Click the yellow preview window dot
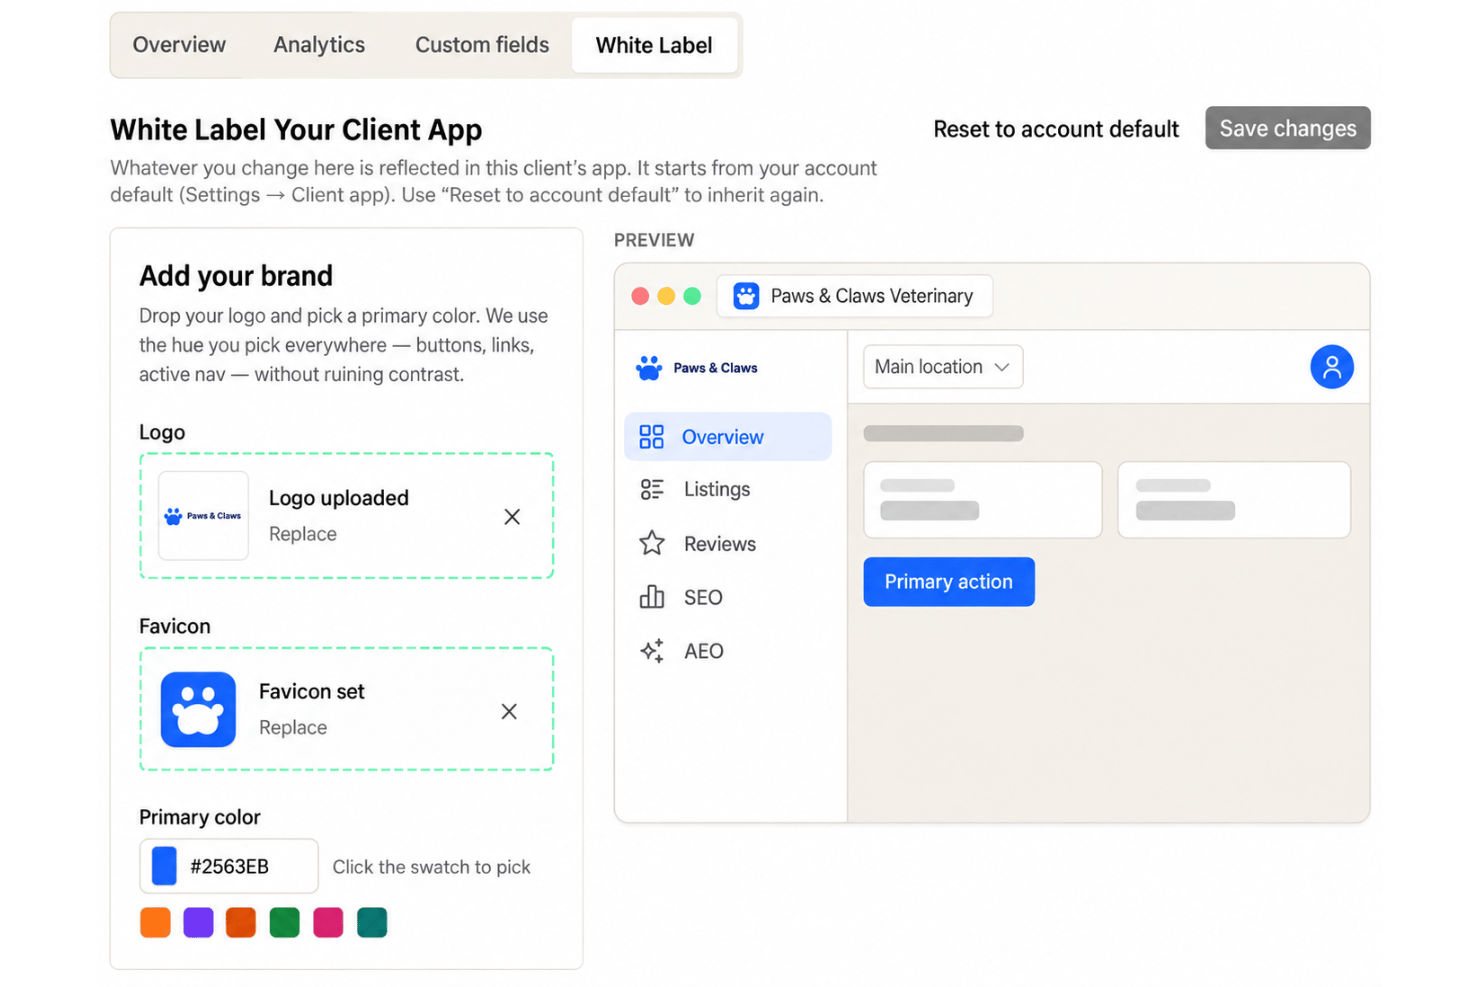The width and height of the screenshot is (1480, 987). [666, 296]
